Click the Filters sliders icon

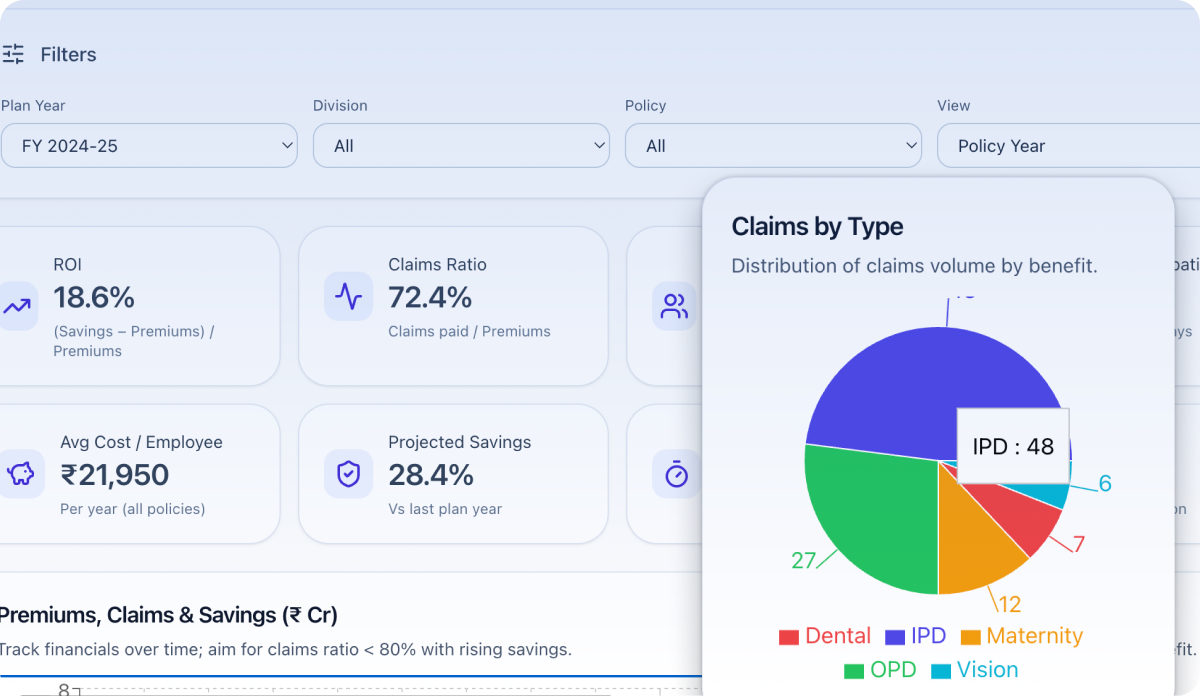pos(13,54)
